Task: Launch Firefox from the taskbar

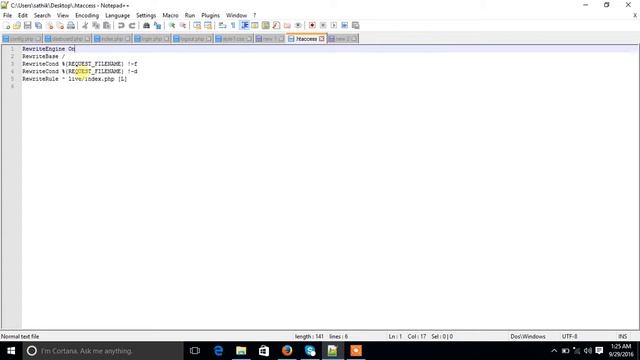Action: point(287,351)
